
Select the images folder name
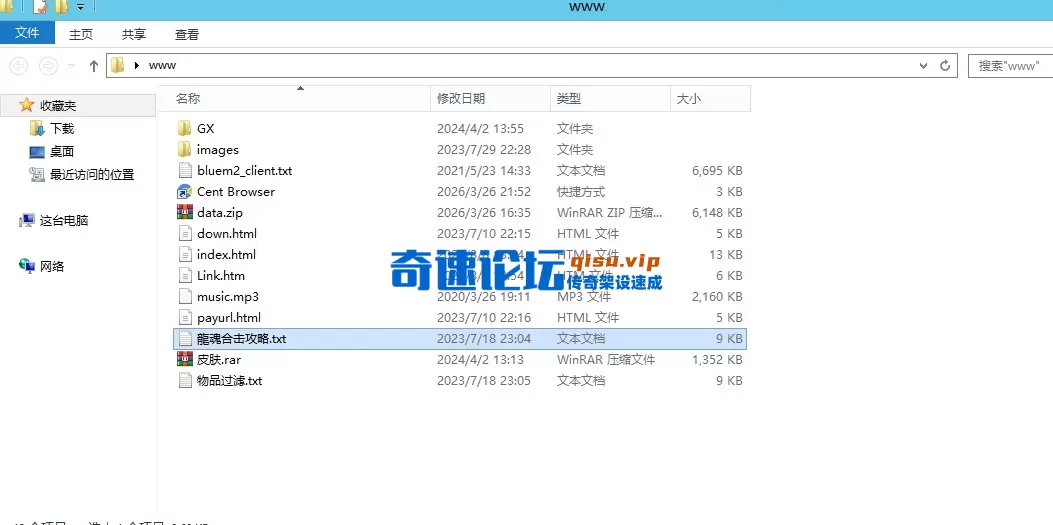(218, 150)
